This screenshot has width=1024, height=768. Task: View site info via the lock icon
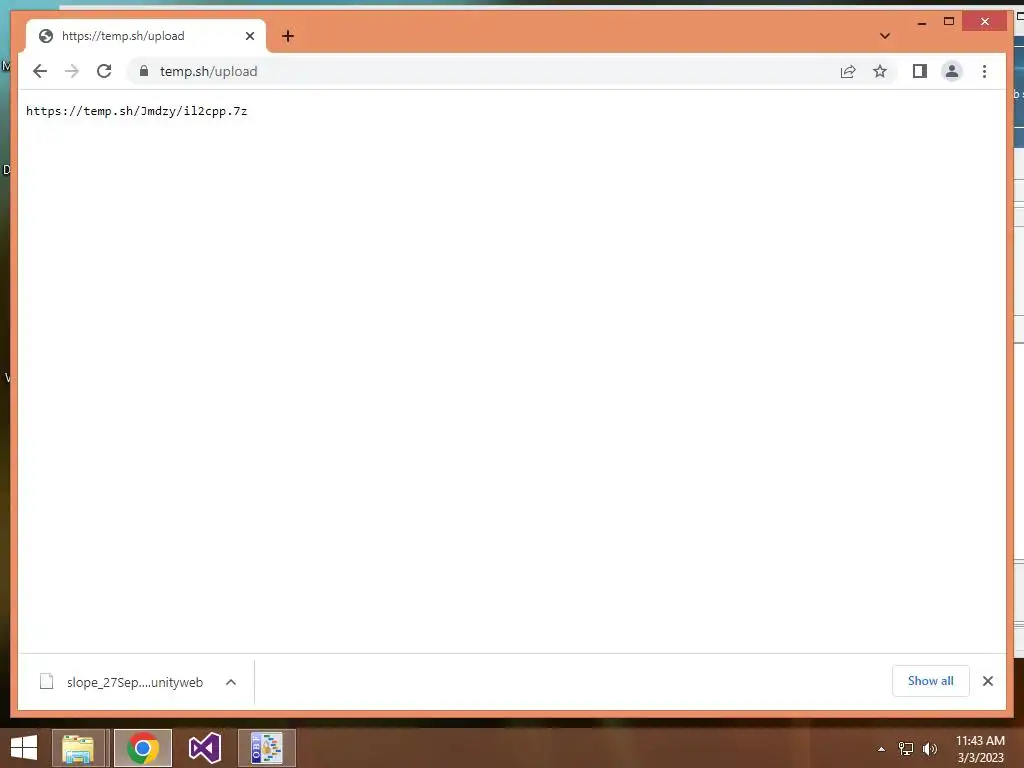(144, 71)
